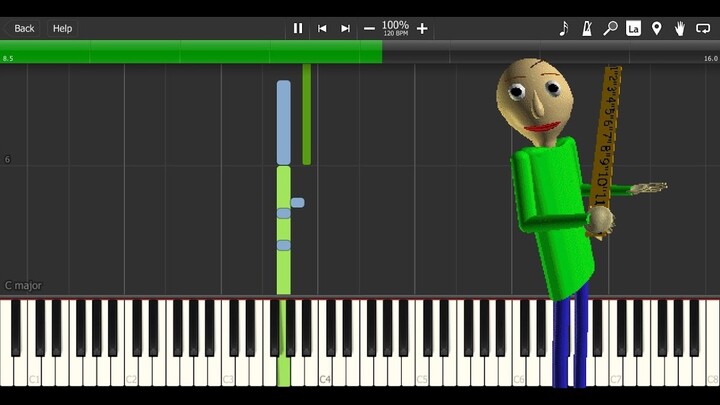720x405 pixels.
Task: Click the 100% 120 BPM speed display
Action: (395, 28)
